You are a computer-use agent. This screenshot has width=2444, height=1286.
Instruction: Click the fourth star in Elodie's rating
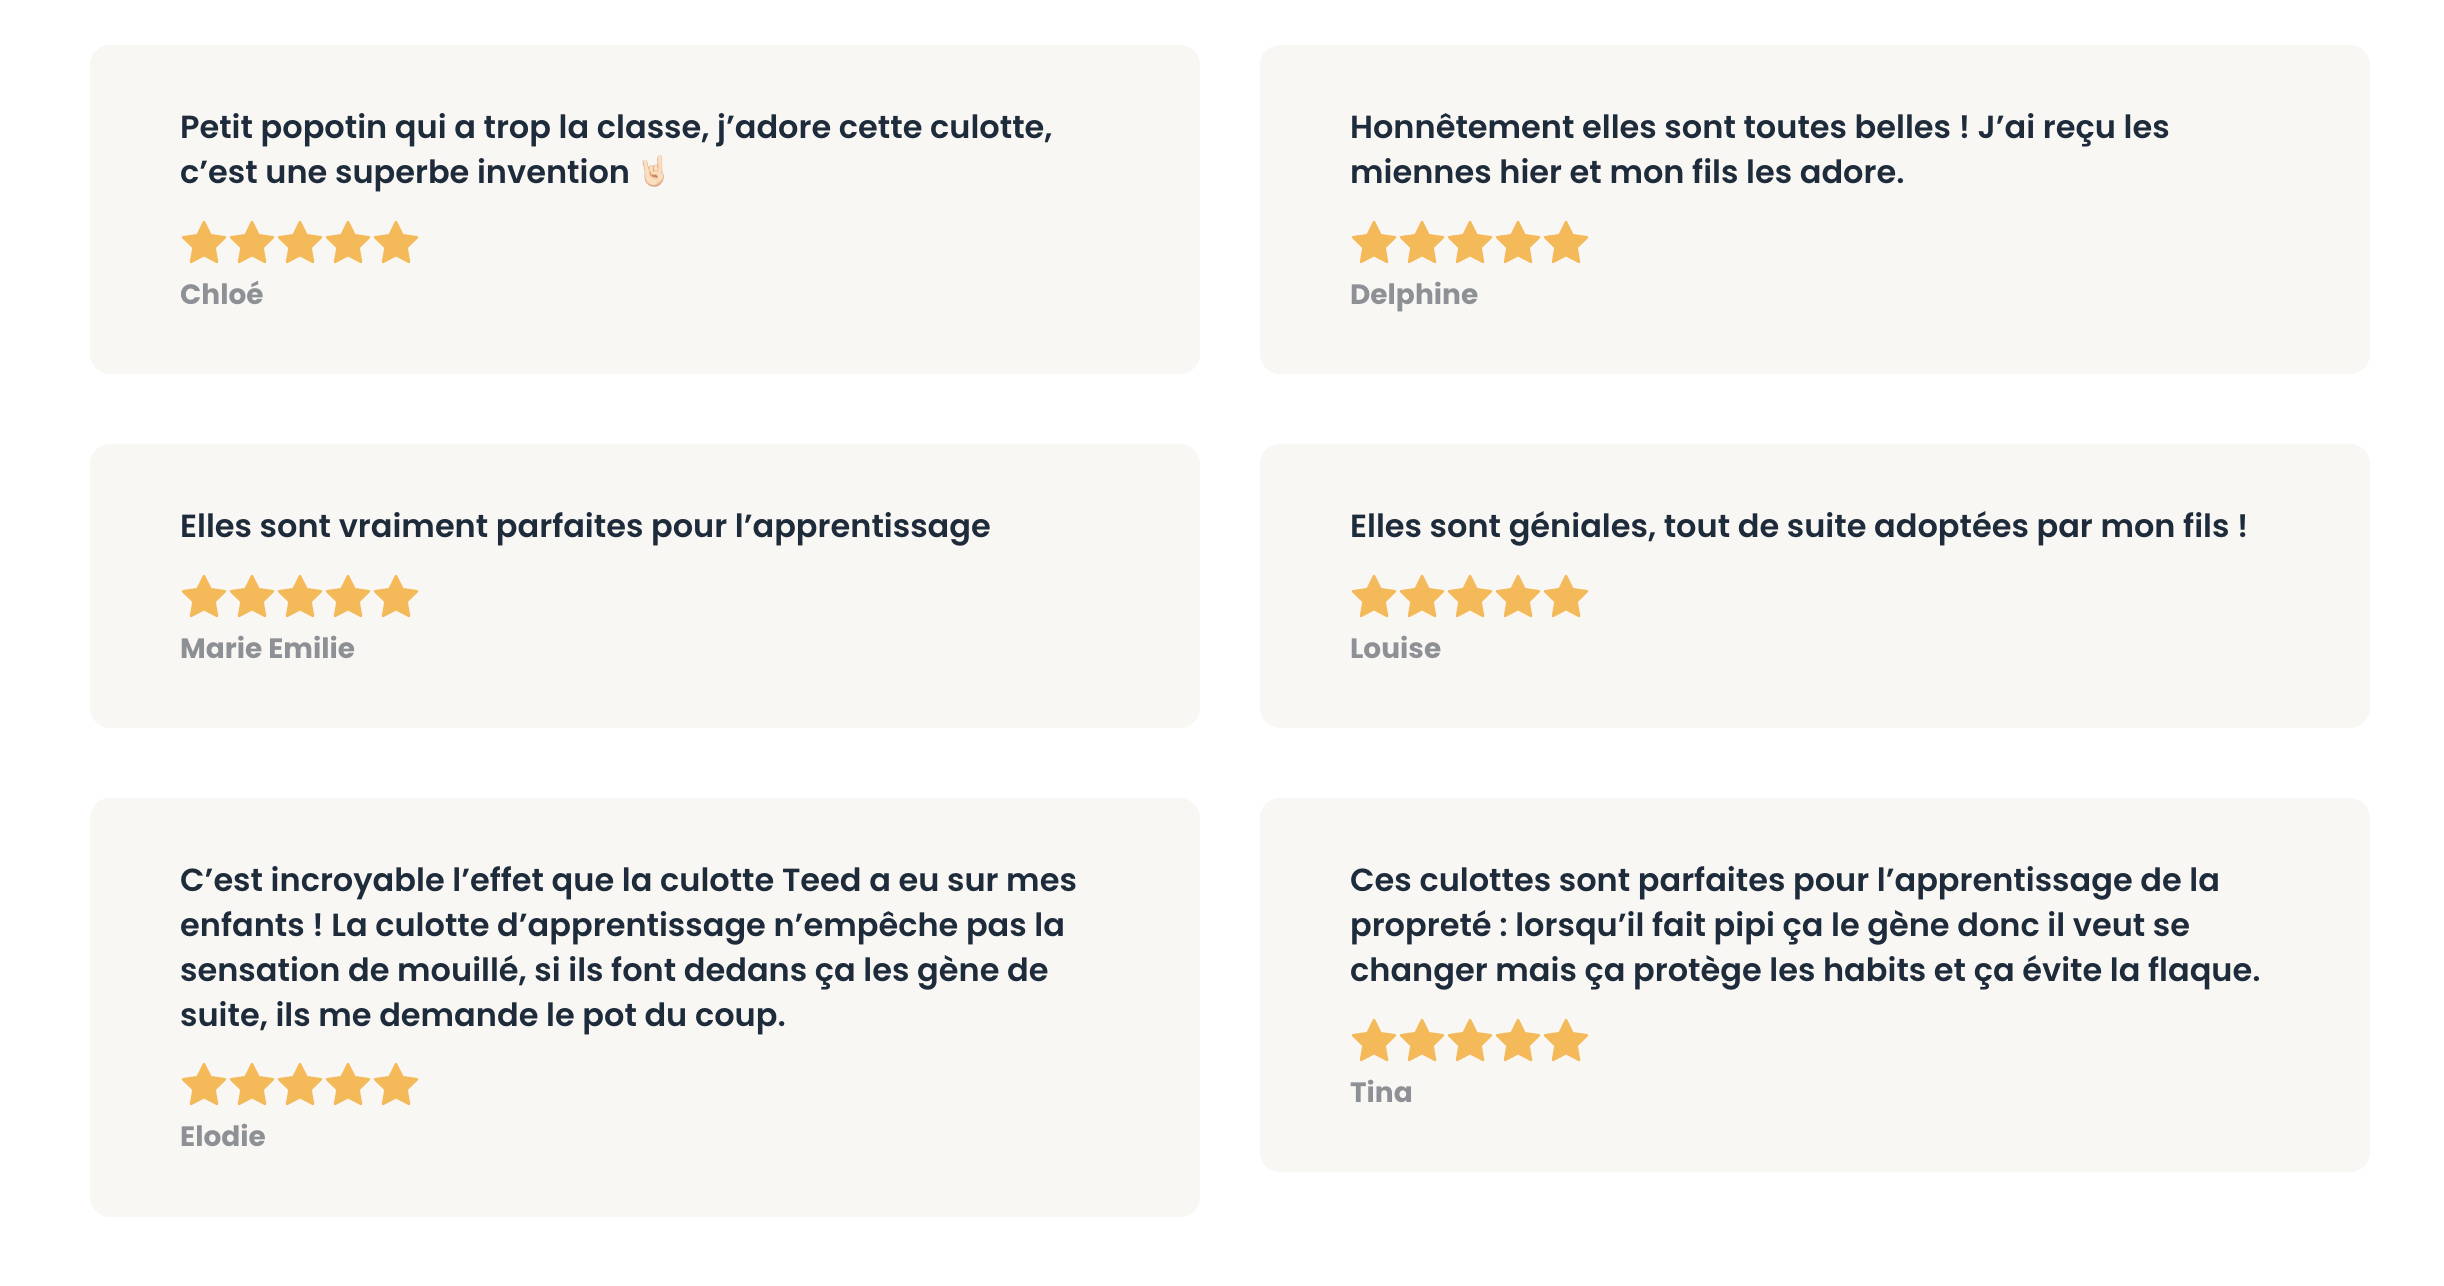point(348,1085)
